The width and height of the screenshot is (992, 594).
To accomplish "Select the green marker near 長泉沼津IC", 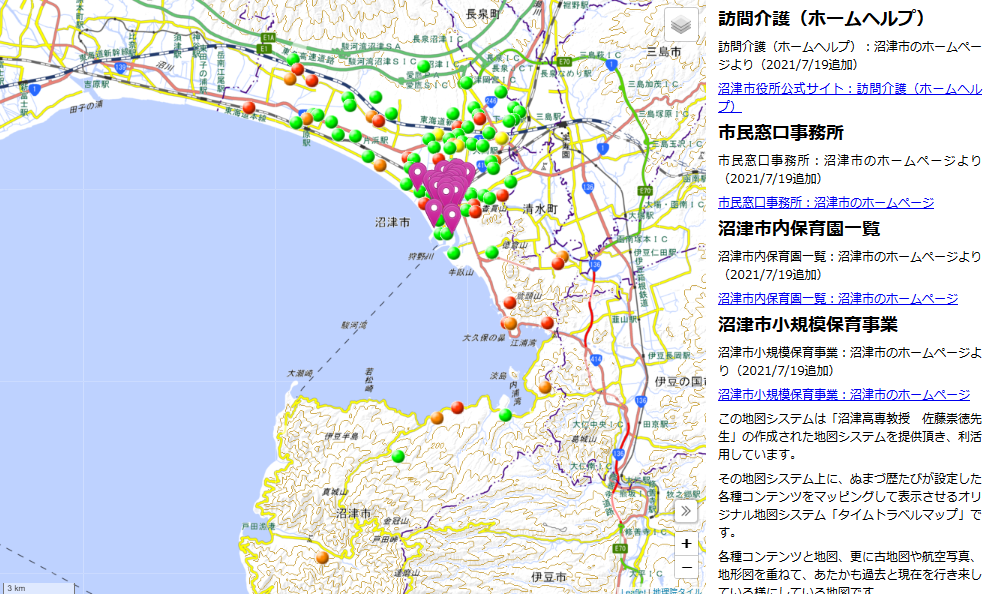I will [424, 67].
